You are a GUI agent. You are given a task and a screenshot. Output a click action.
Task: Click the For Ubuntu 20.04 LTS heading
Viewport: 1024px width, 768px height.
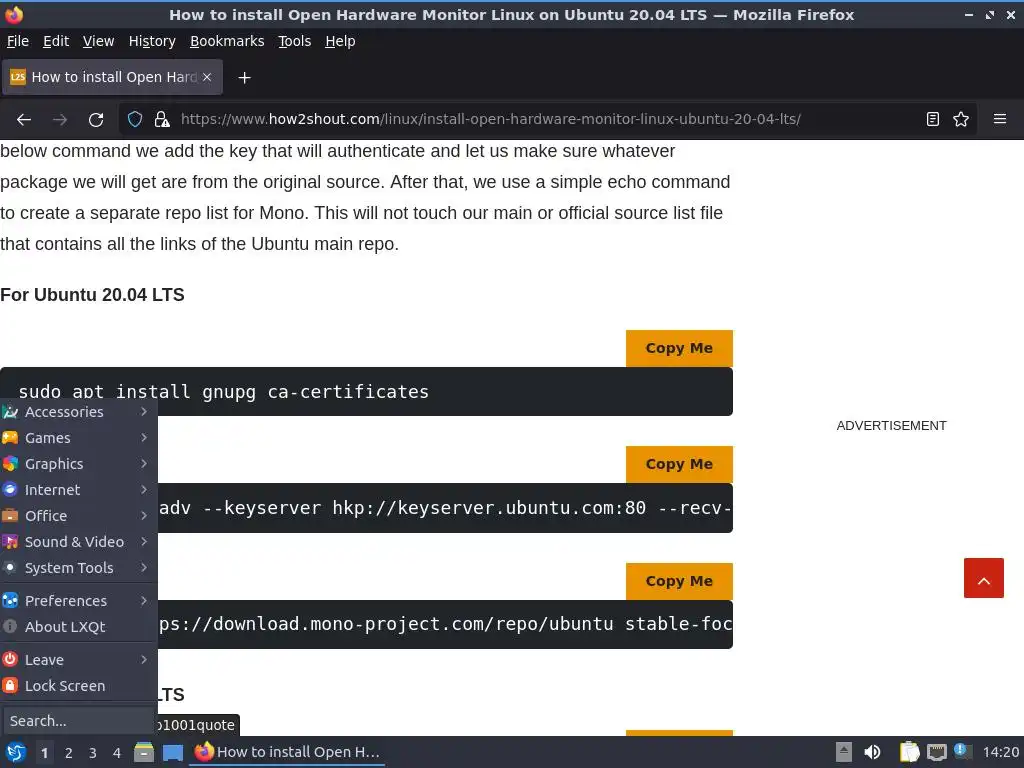(92, 295)
